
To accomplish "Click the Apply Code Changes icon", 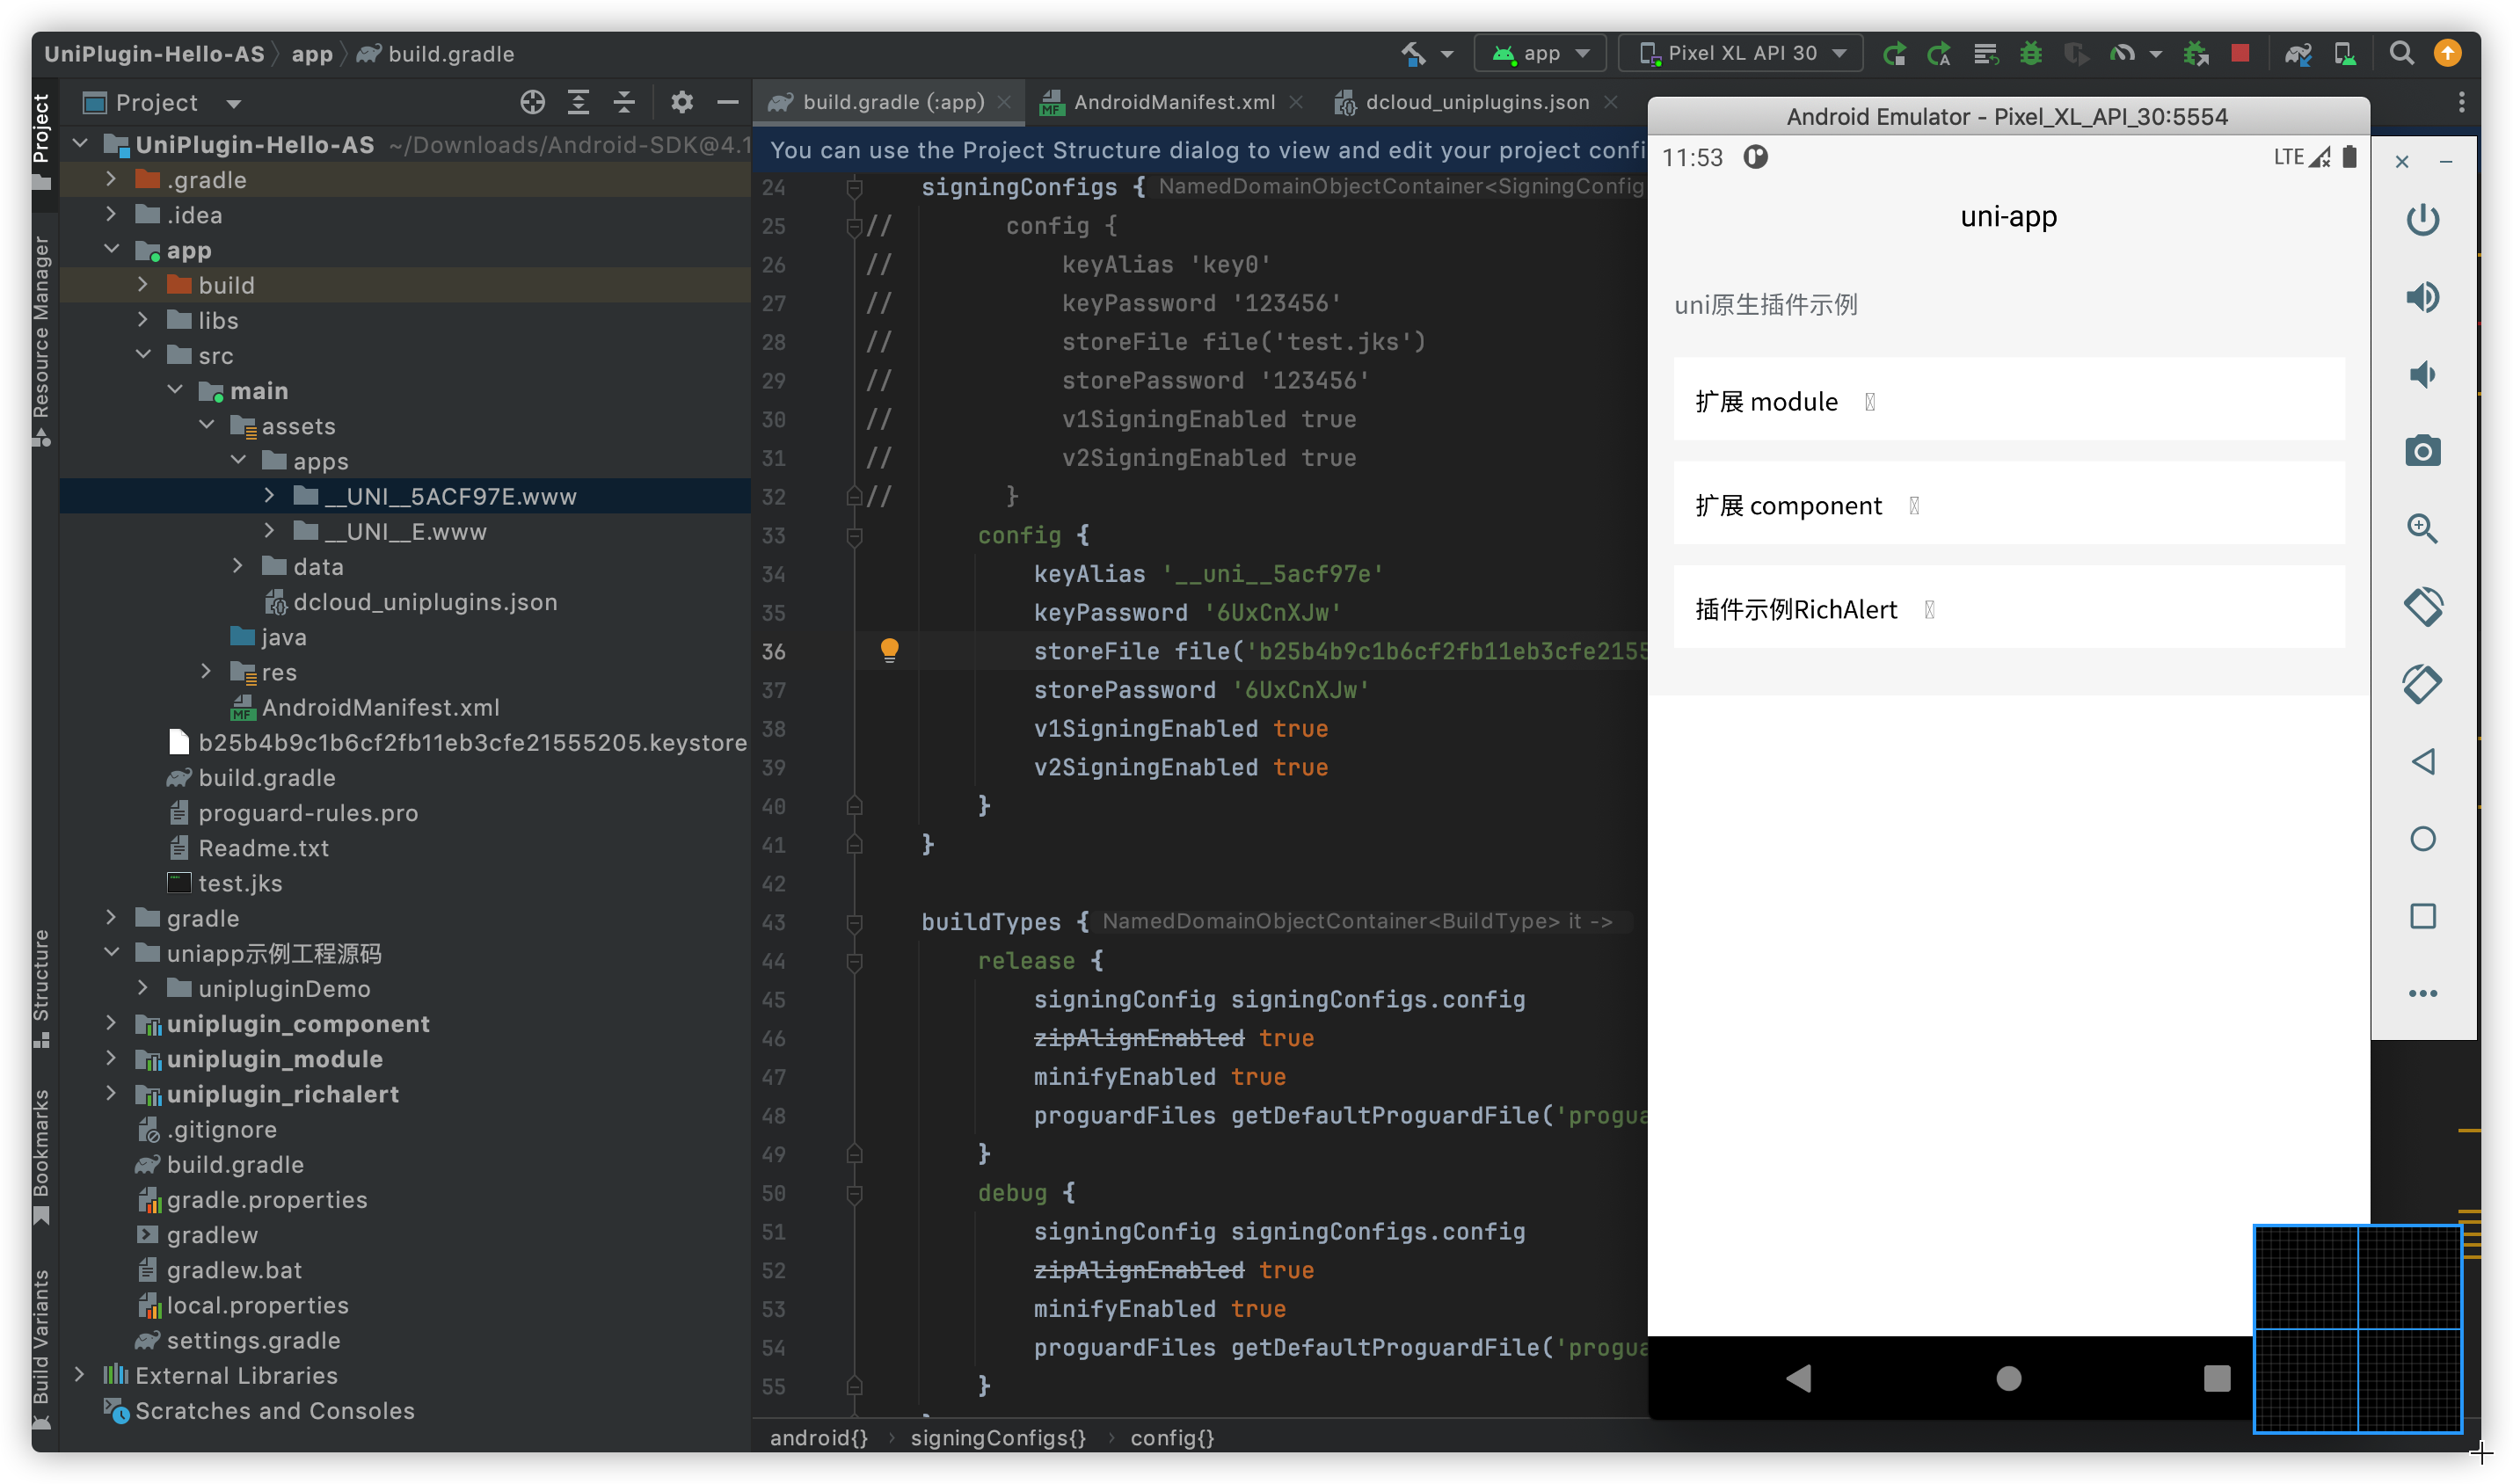I will tap(1985, 54).
